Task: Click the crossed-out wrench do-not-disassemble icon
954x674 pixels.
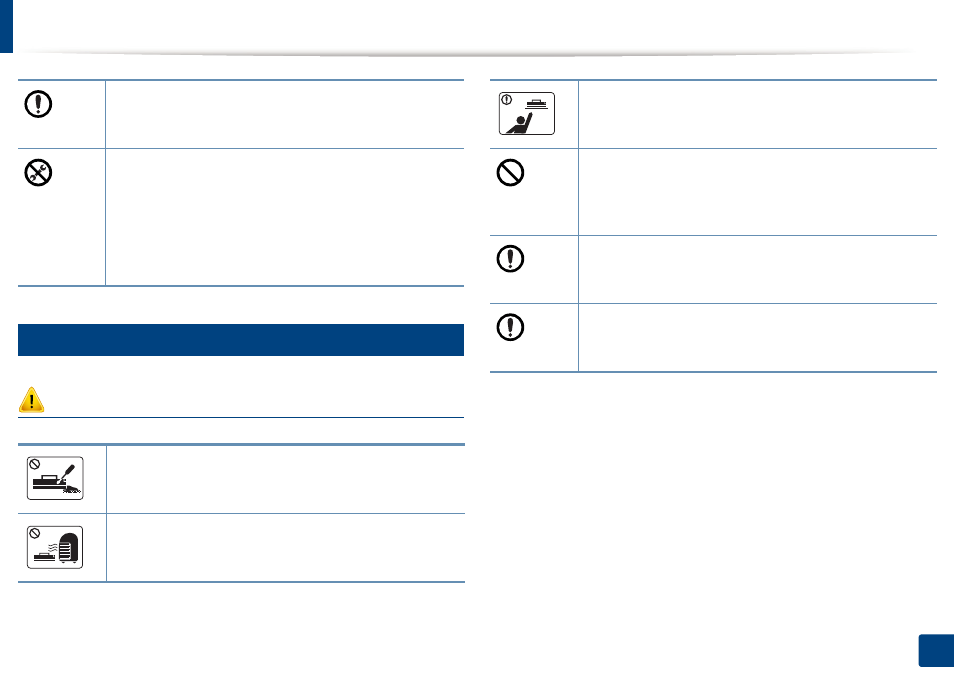Action: coord(38,173)
